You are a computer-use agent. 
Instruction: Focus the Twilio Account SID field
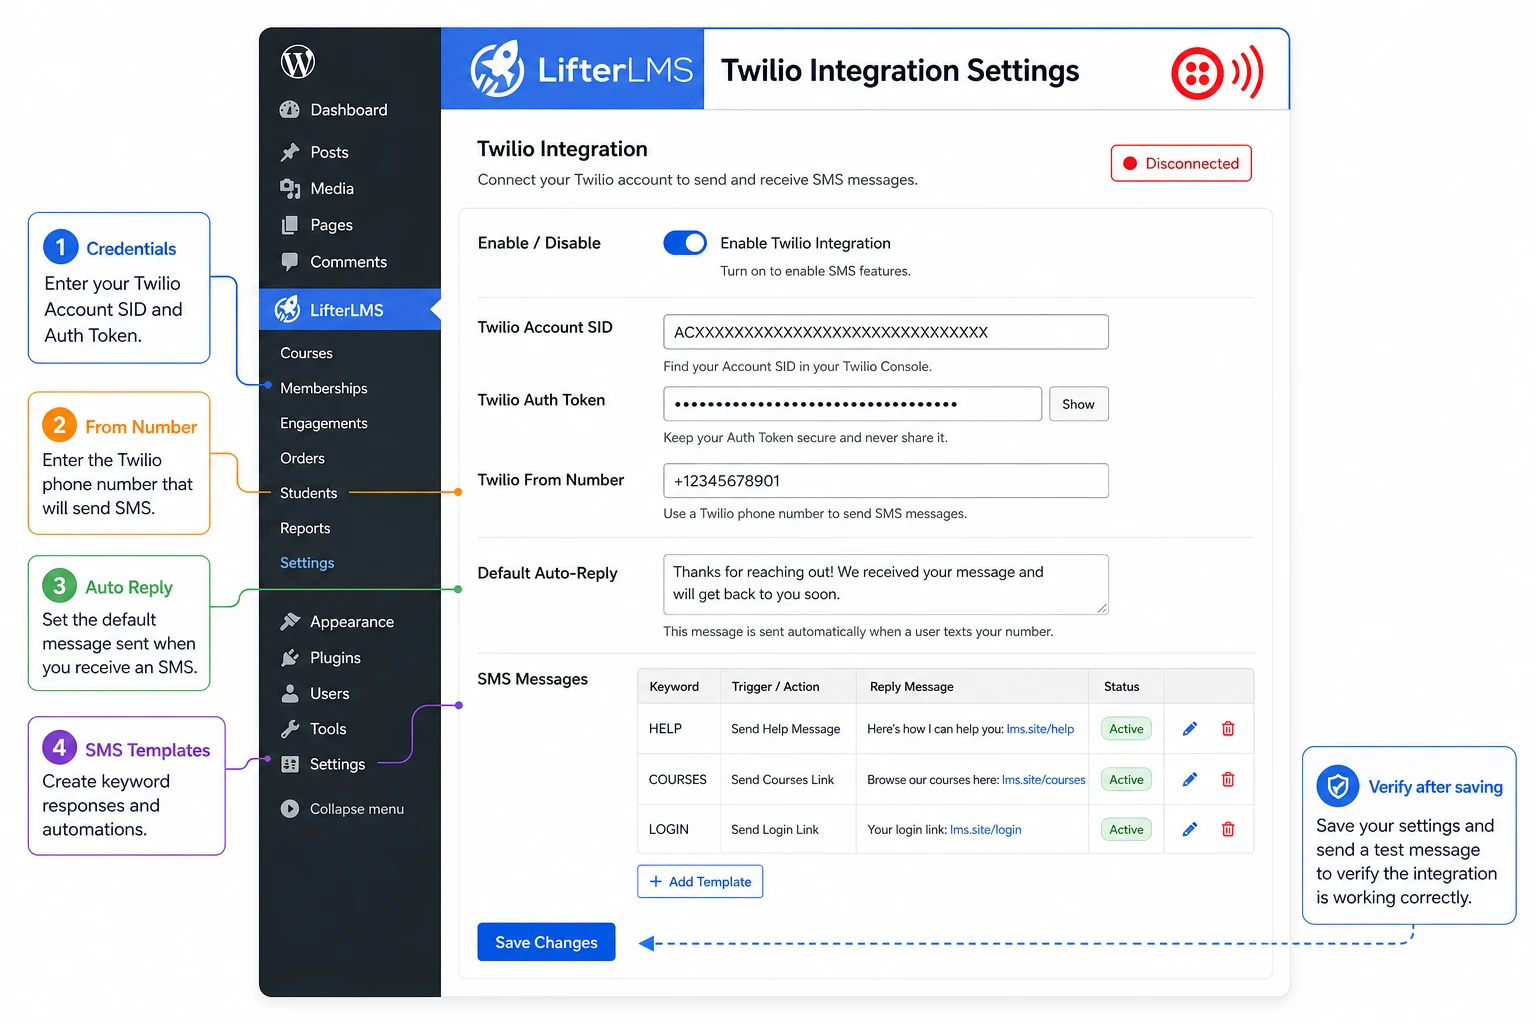tap(885, 332)
